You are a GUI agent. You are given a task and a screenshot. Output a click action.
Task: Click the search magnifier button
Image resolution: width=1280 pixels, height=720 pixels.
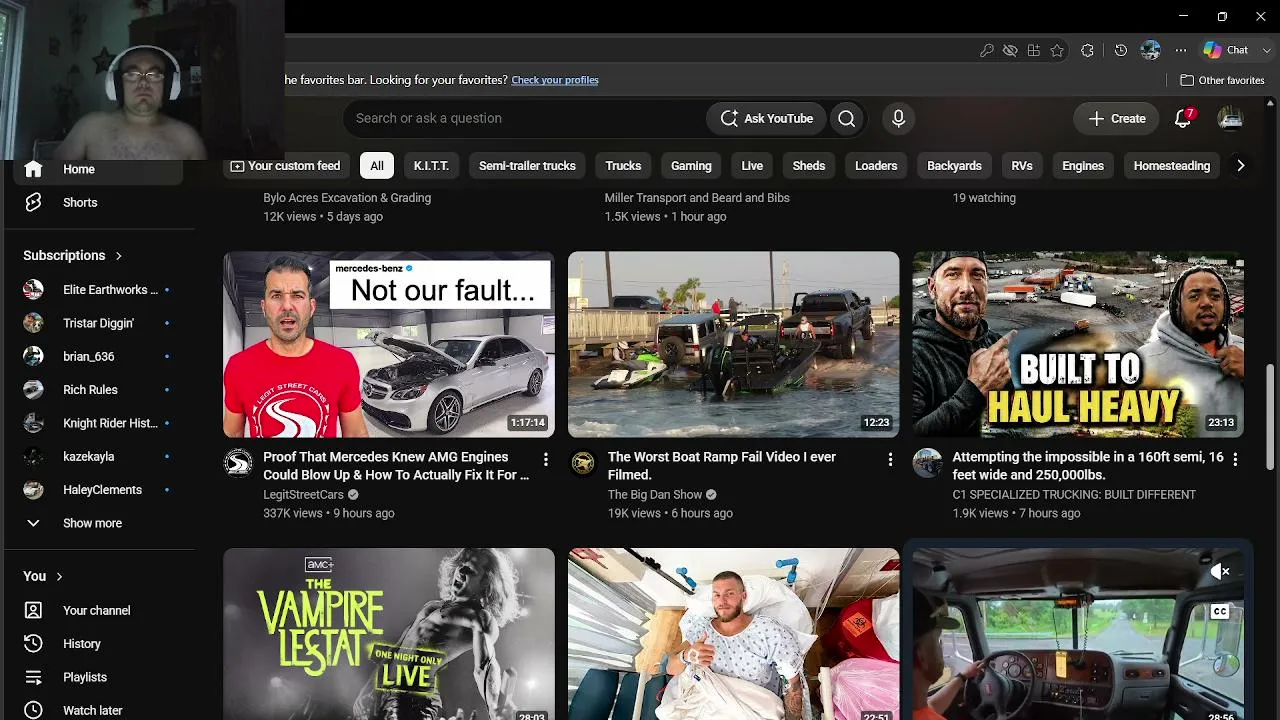tap(847, 118)
